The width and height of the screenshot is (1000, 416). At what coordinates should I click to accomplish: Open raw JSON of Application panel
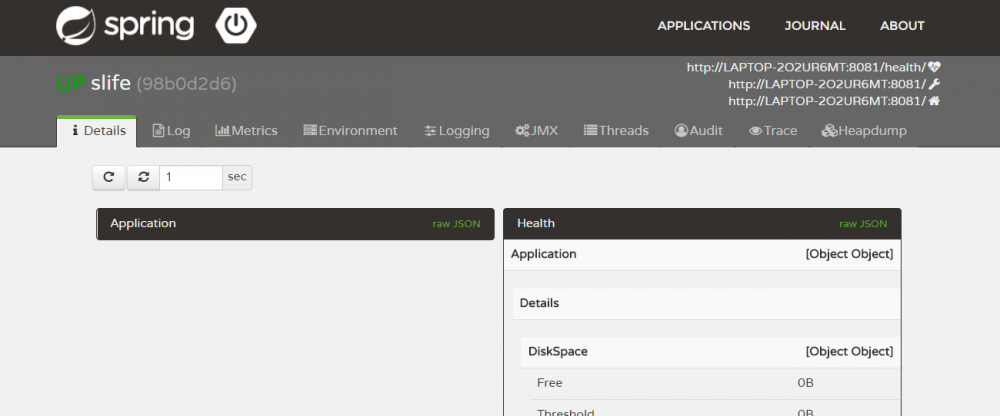coord(457,224)
